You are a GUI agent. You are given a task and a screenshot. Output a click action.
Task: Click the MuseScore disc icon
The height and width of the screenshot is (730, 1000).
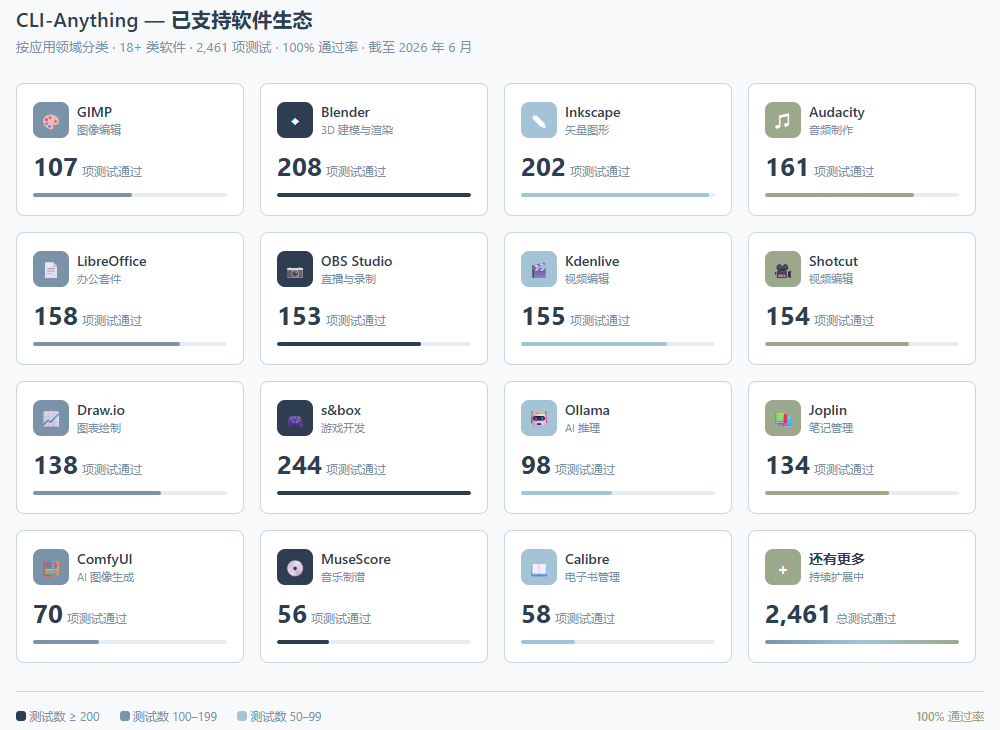pos(295,567)
